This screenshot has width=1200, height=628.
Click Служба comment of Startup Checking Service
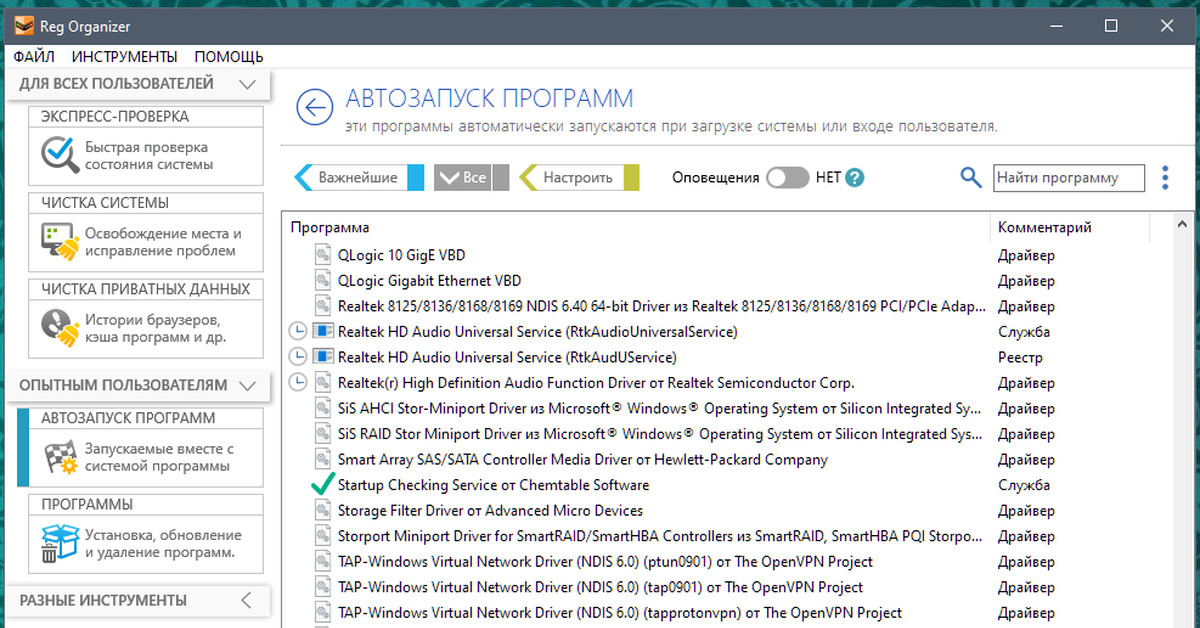point(1024,485)
